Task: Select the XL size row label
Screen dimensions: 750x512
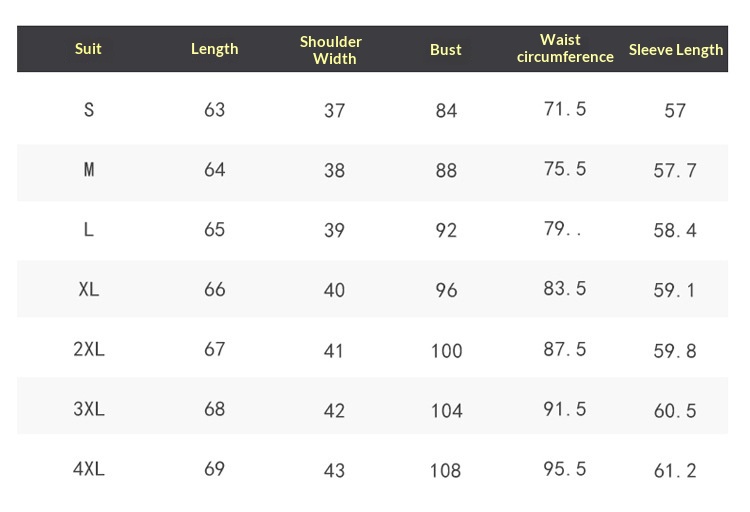Action: click(89, 290)
